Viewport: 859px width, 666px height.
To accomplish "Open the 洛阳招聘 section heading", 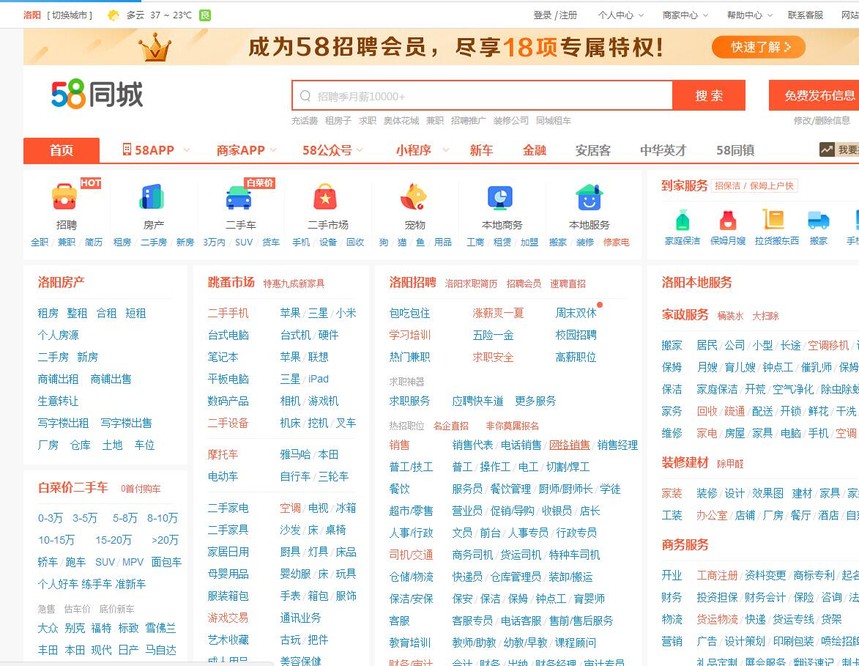I will [x=413, y=282].
